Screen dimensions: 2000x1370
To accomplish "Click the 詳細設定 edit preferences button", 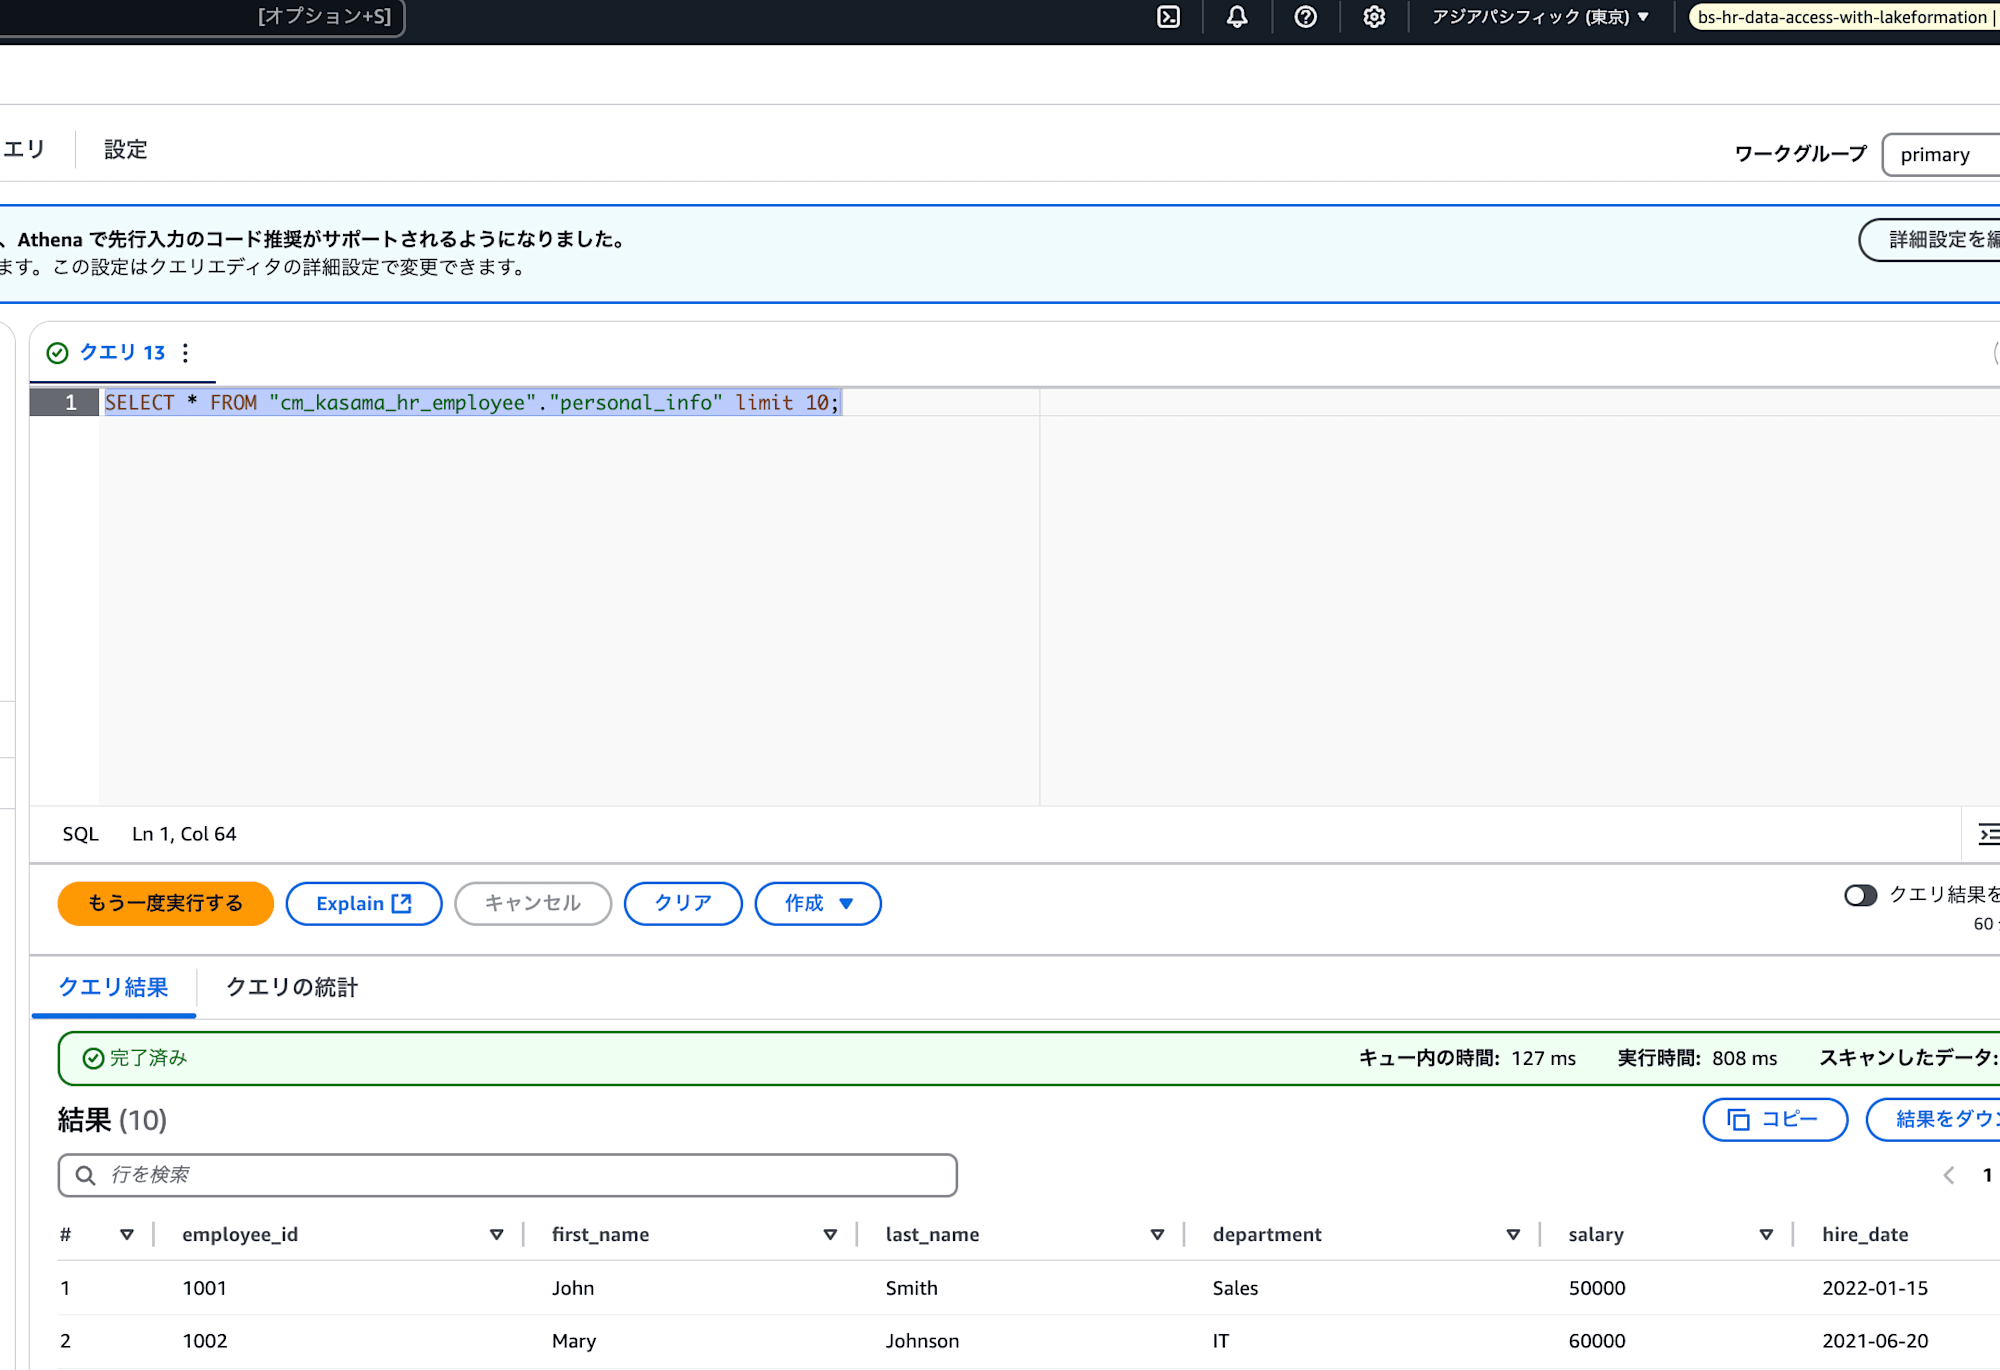I will [1929, 240].
